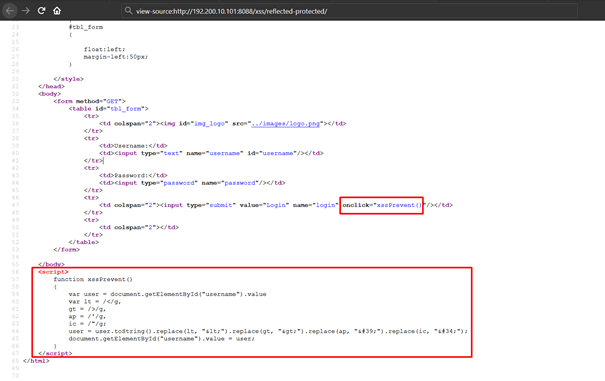Image resolution: width=605 pixels, height=381 pixels.
Task: Click the 'var user = document.getElementById' line
Action: 167,294
